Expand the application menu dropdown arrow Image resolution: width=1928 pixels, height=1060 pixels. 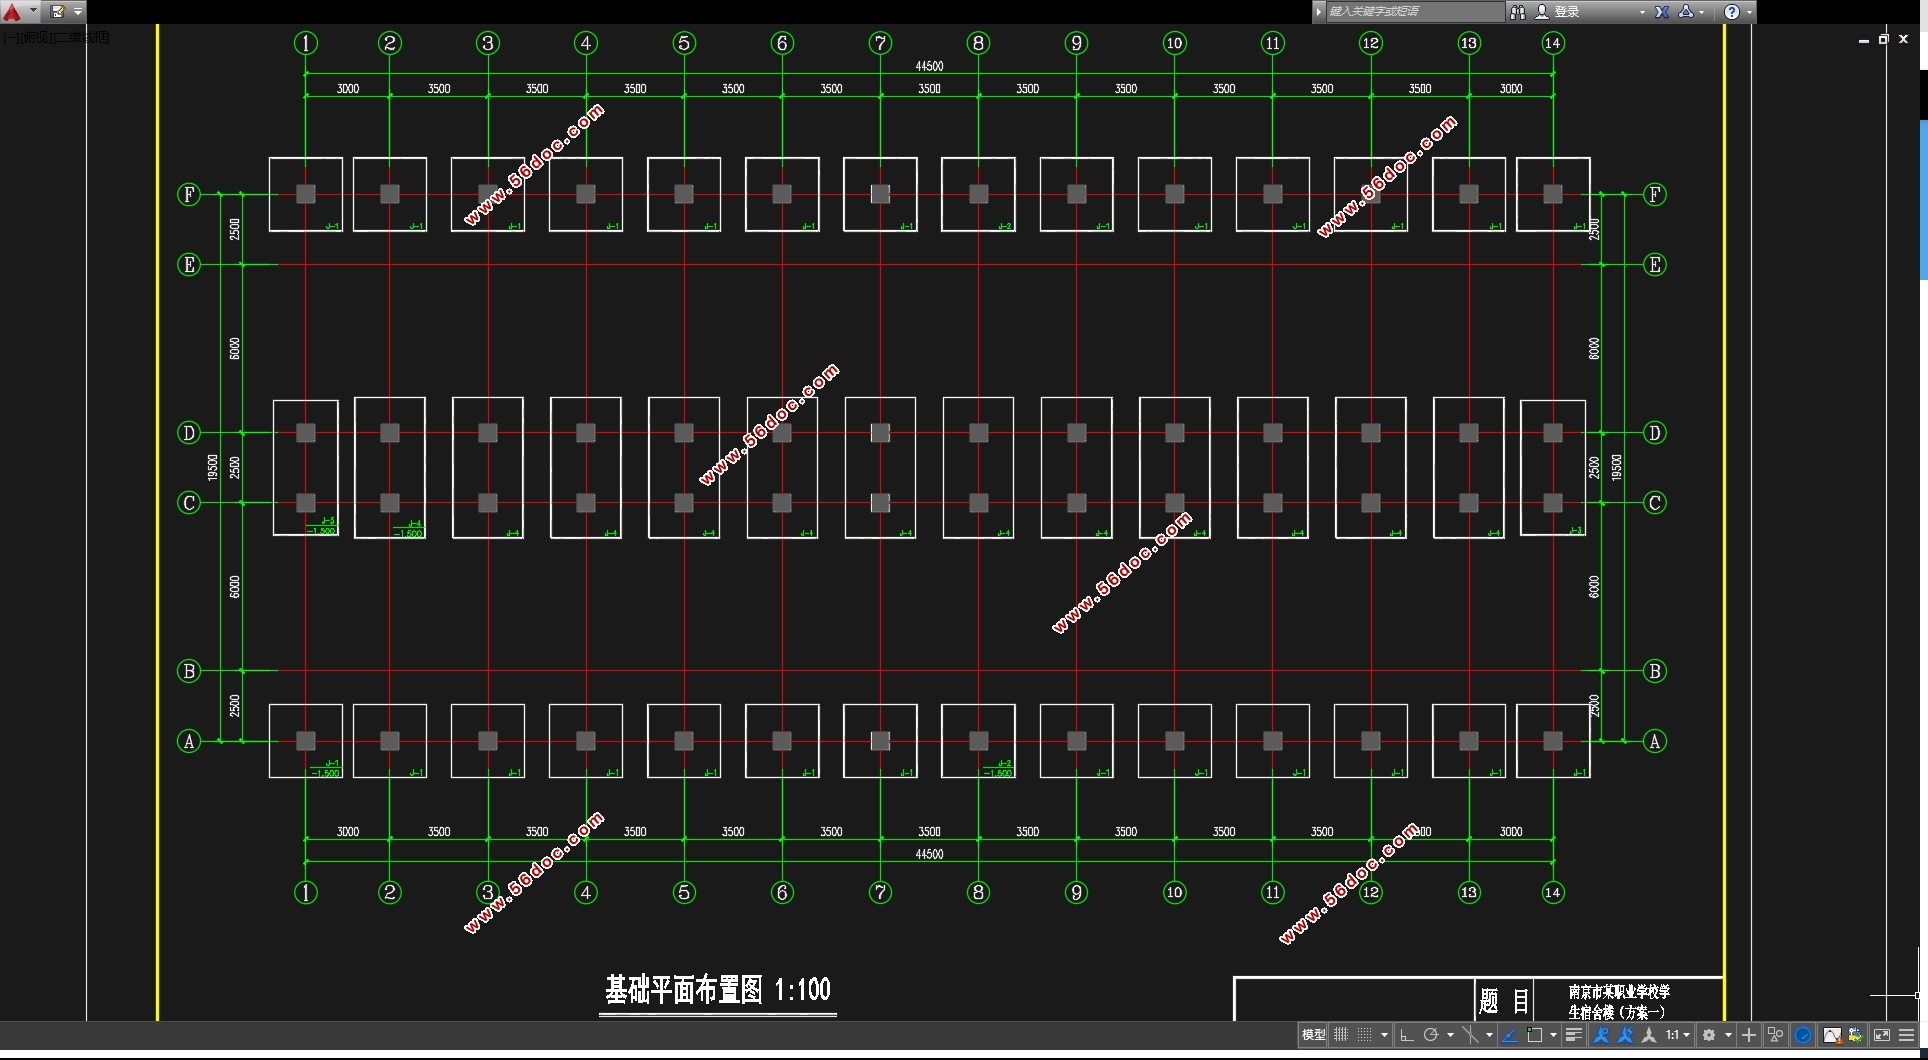[33, 12]
